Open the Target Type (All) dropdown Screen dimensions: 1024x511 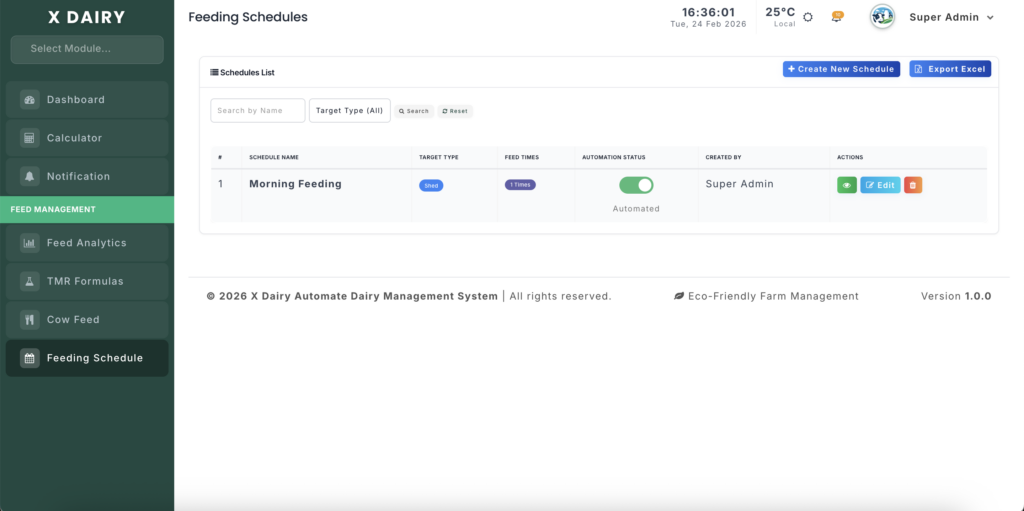(349, 111)
